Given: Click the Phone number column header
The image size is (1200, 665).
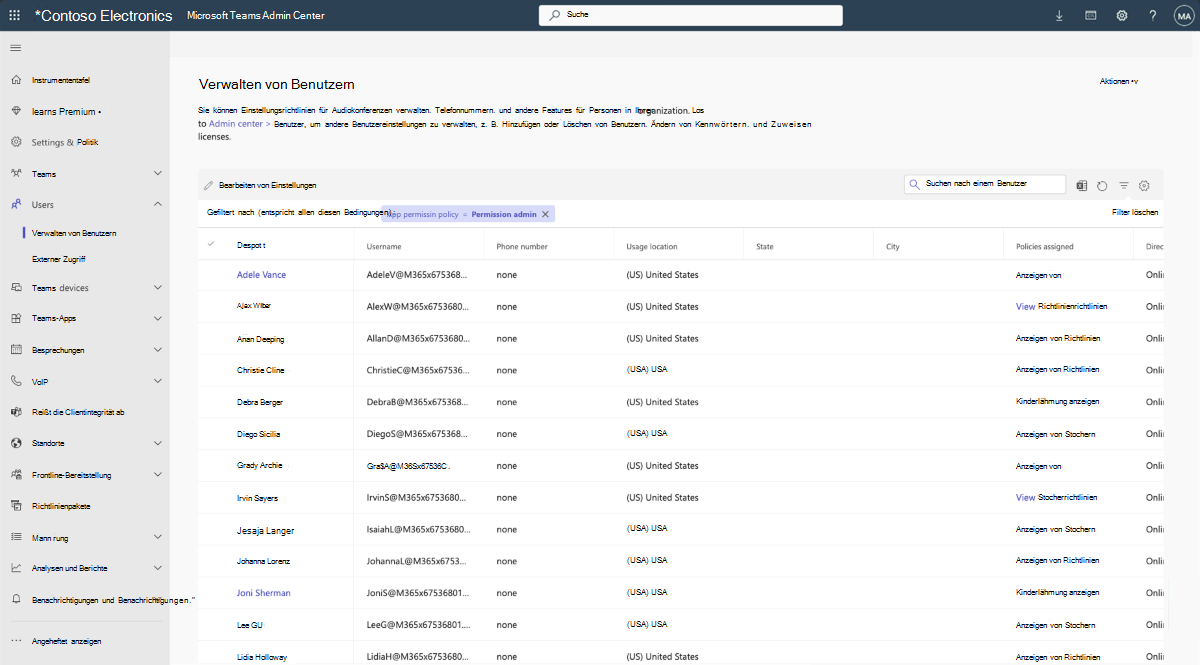Looking at the screenshot, I should click(x=522, y=246).
